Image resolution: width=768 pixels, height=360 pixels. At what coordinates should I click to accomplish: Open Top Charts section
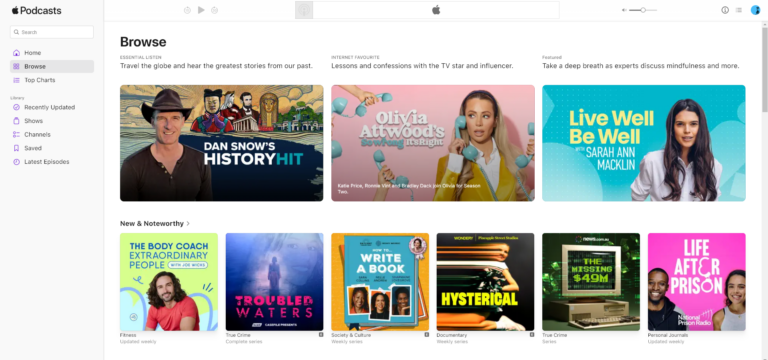(52, 80)
